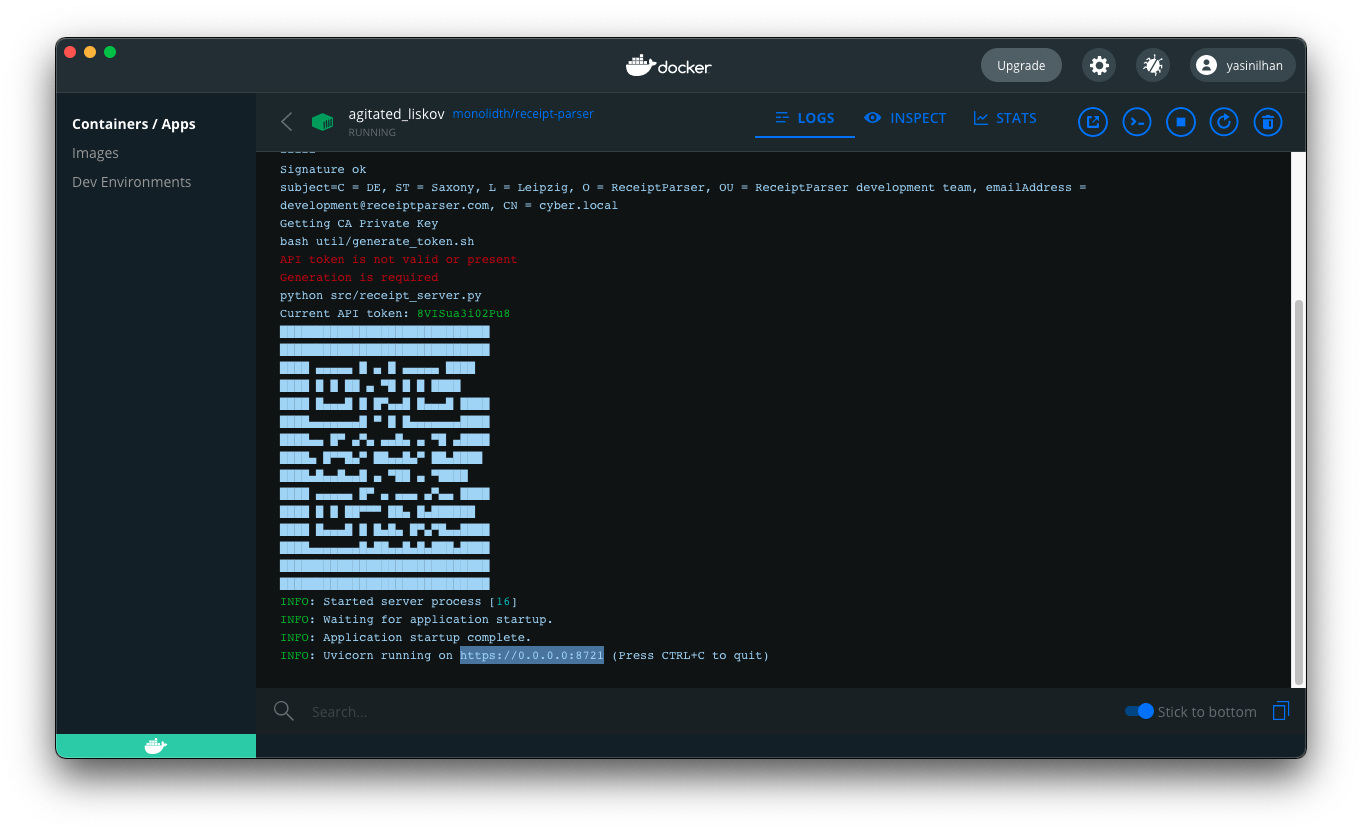
Task: Disable the Stick to bottom toggle
Action: [1138, 711]
